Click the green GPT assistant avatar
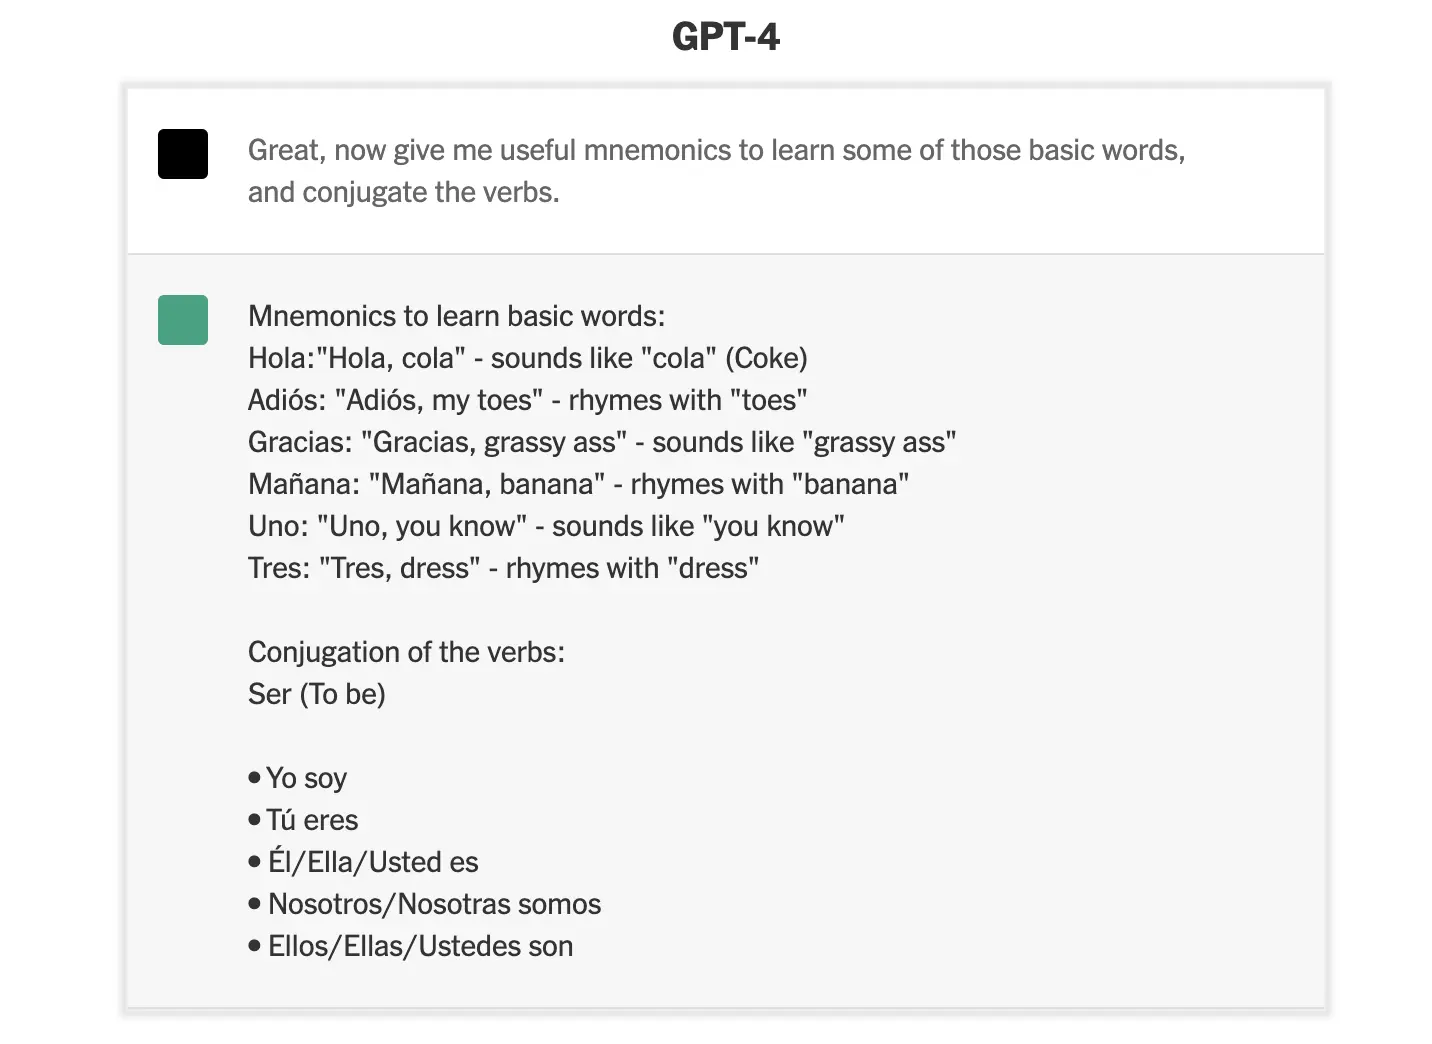Screen dimensions: 1432x1044 point(183,320)
